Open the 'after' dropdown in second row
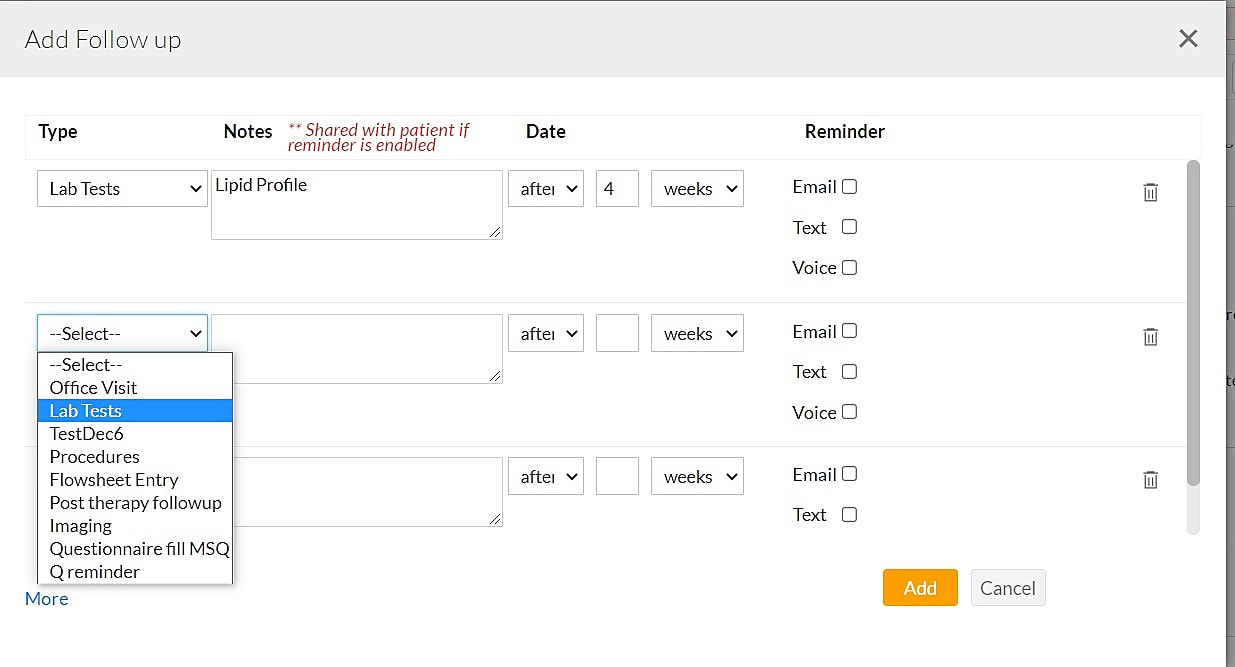The height and width of the screenshot is (667, 1235). [x=546, y=334]
